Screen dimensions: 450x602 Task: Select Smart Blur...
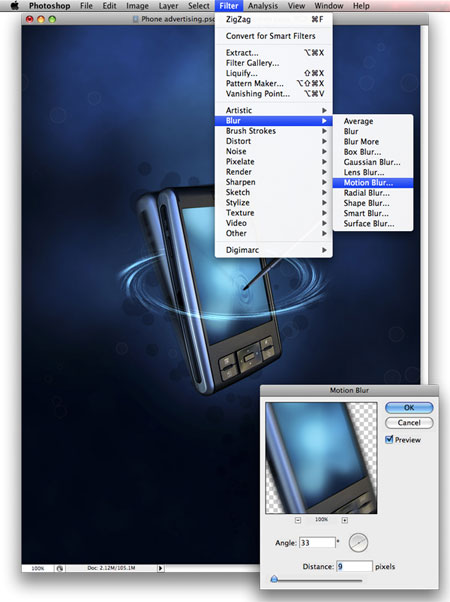point(373,213)
